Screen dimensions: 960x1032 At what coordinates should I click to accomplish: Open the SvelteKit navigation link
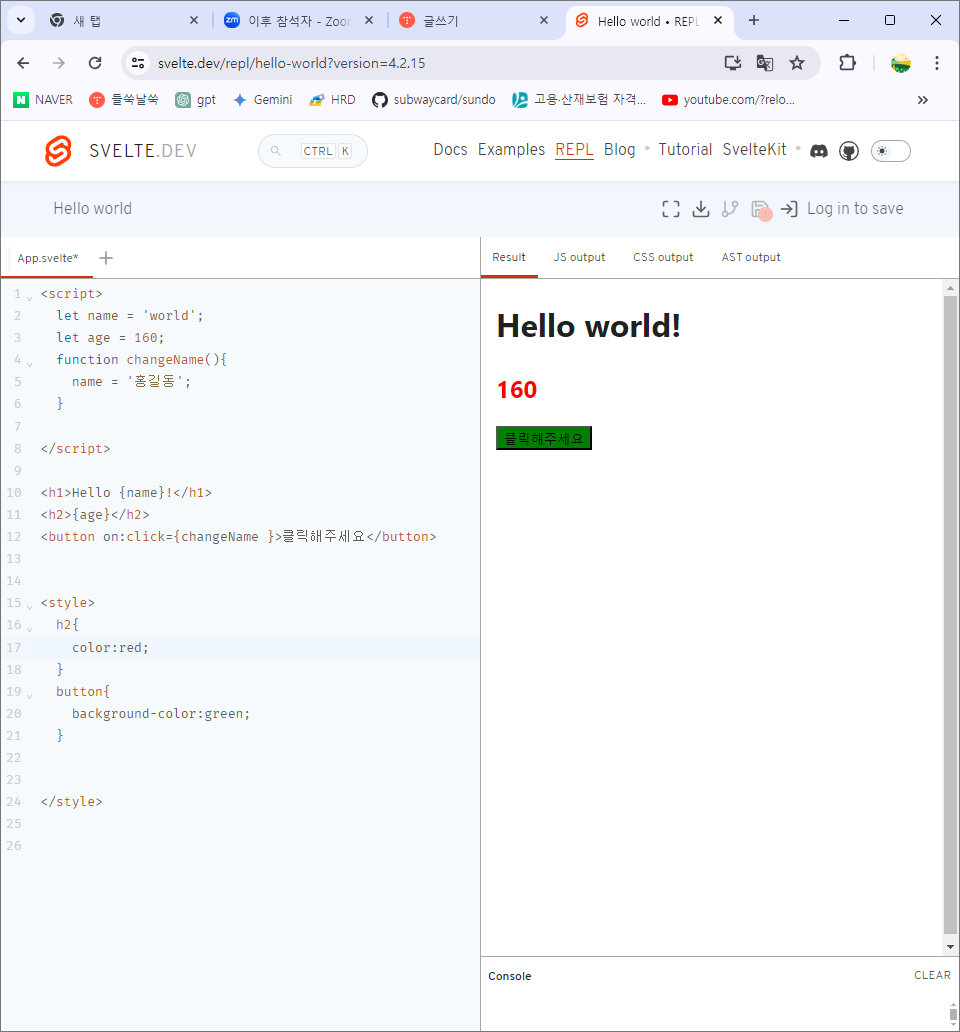[x=754, y=150]
